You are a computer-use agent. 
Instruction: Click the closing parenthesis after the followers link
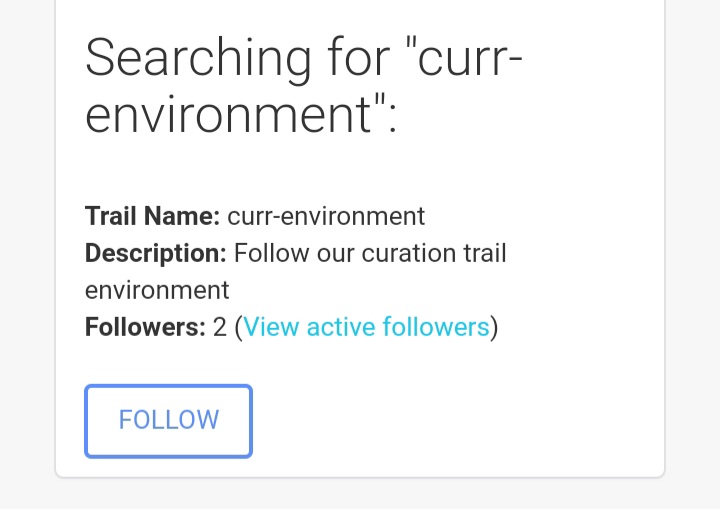pyautogui.click(x=494, y=327)
